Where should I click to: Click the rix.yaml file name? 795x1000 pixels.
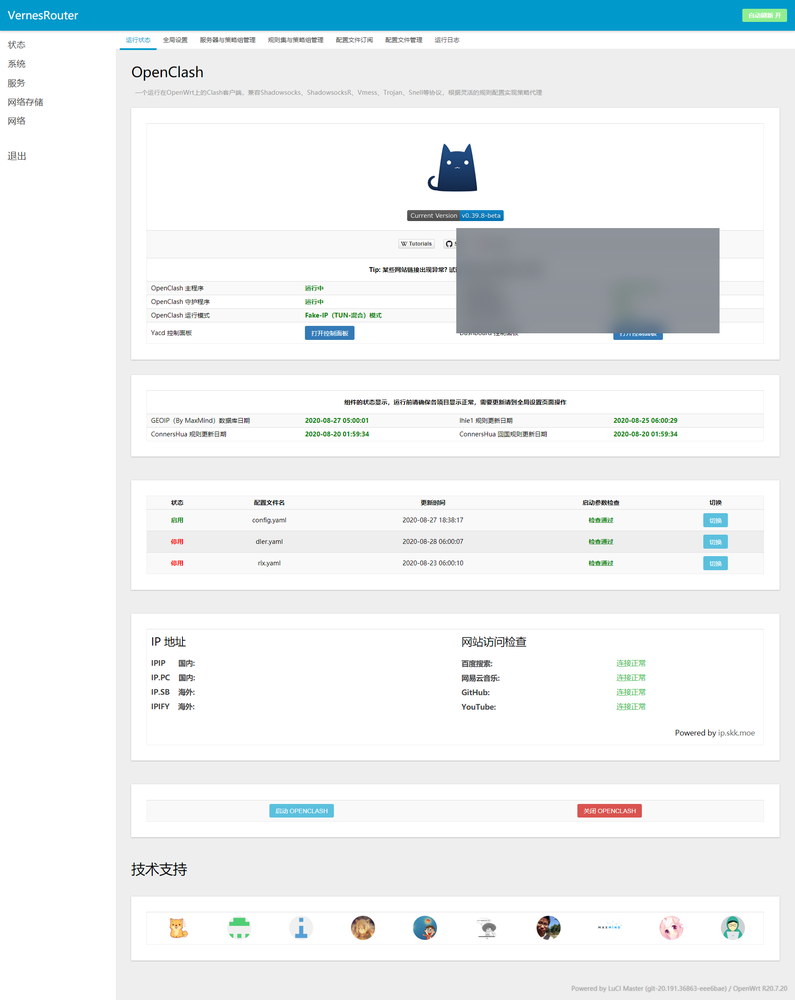coord(269,563)
